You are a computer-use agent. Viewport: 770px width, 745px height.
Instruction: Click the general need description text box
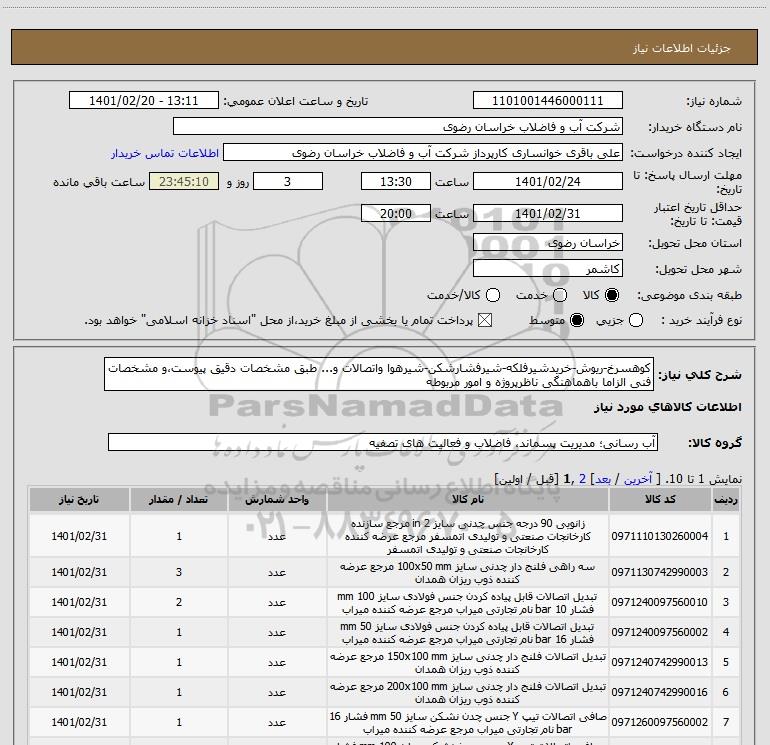click(379, 374)
